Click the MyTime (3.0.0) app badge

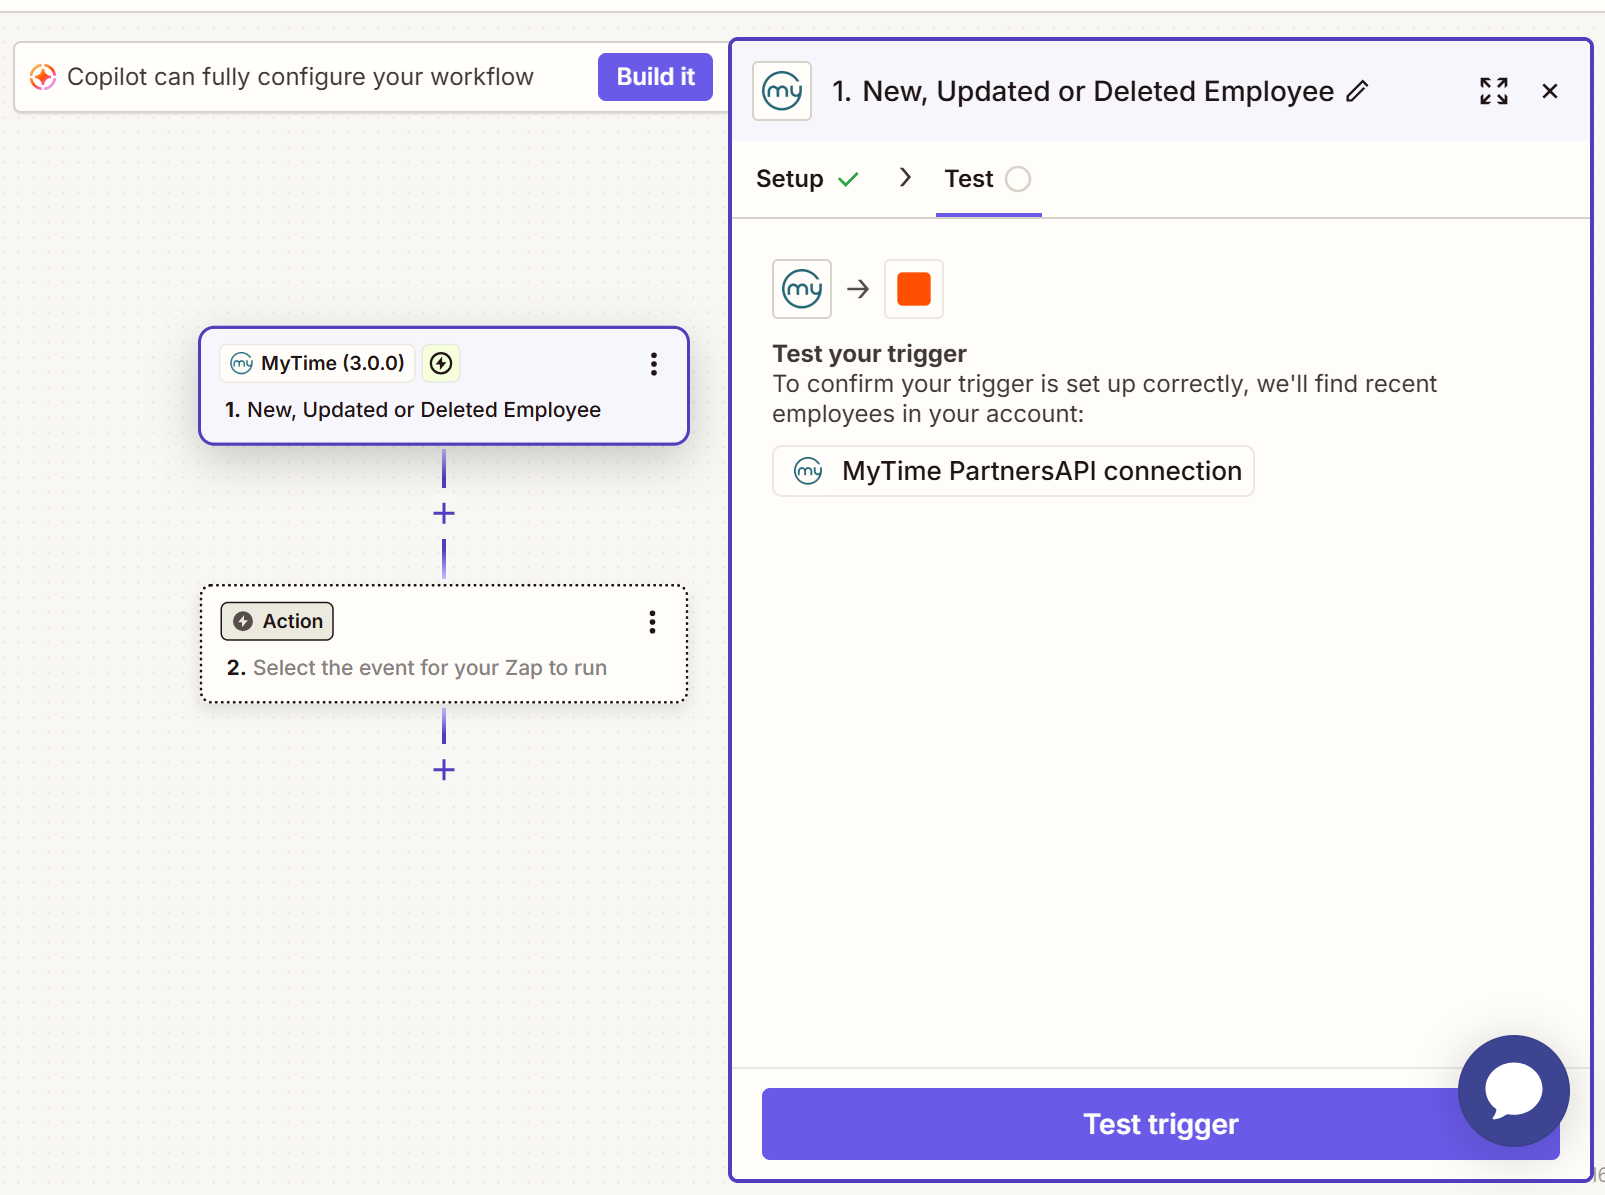click(x=317, y=363)
